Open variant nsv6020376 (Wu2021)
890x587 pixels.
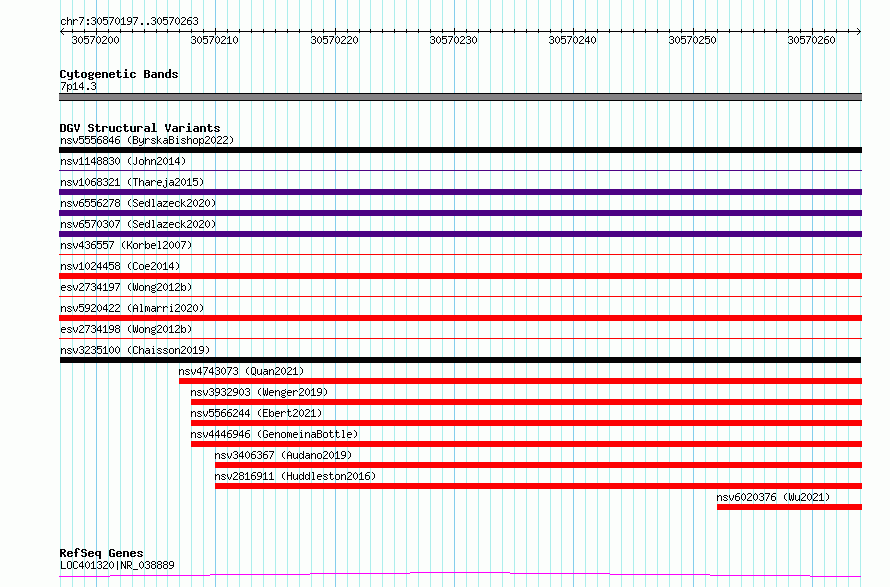tap(773, 497)
